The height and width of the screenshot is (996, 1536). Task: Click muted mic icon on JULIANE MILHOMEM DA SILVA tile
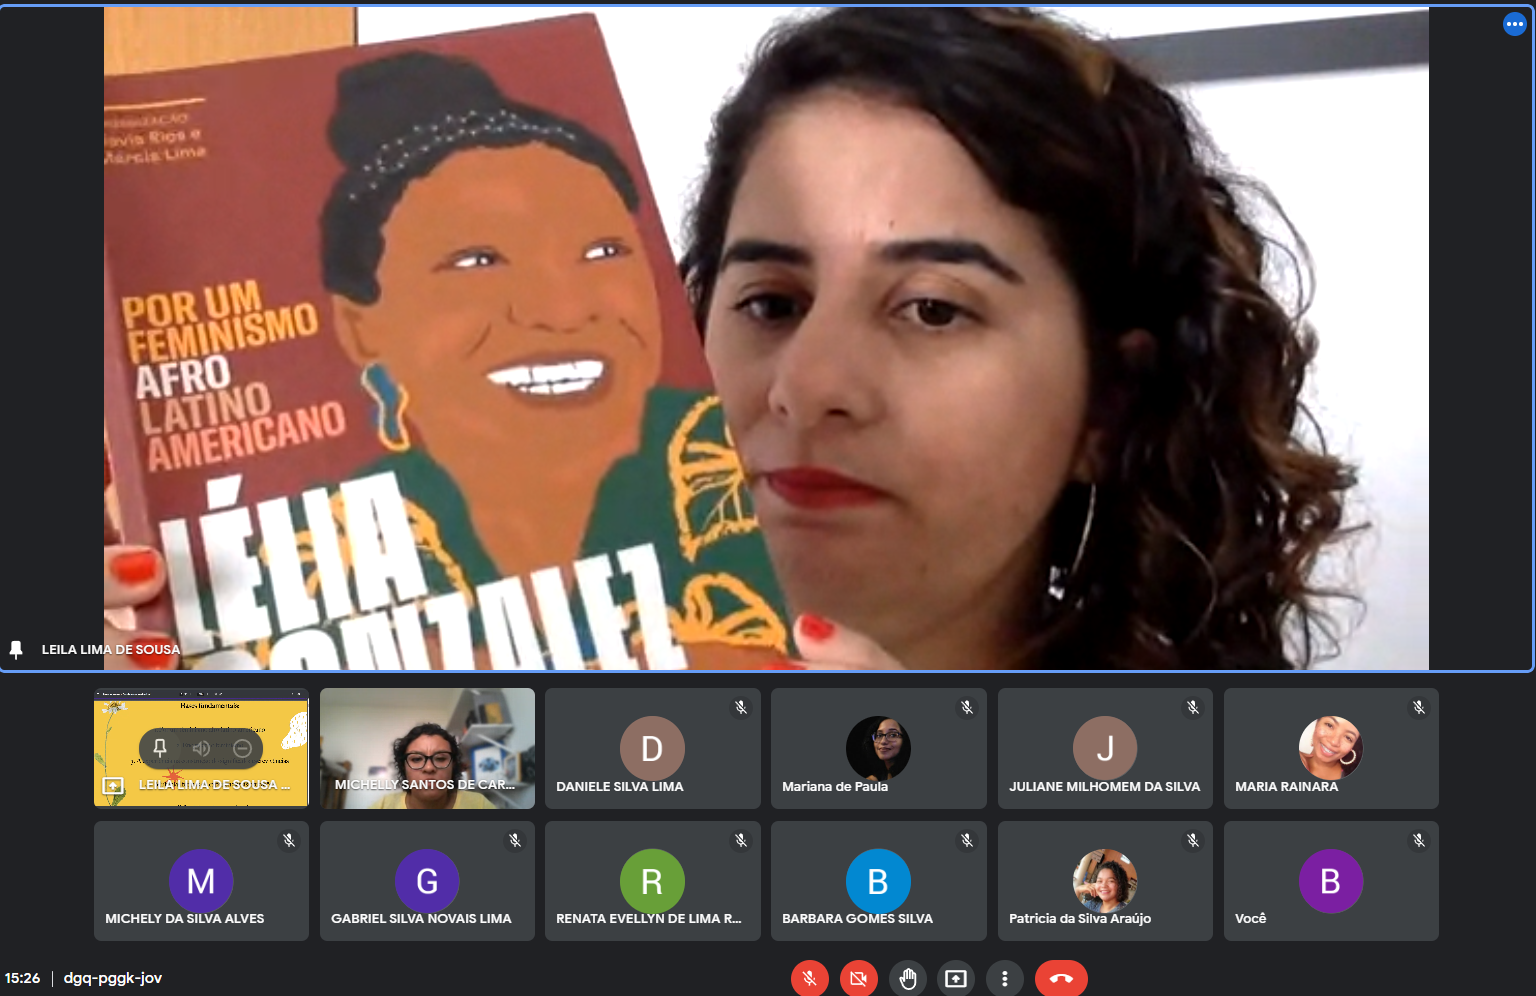1193,707
